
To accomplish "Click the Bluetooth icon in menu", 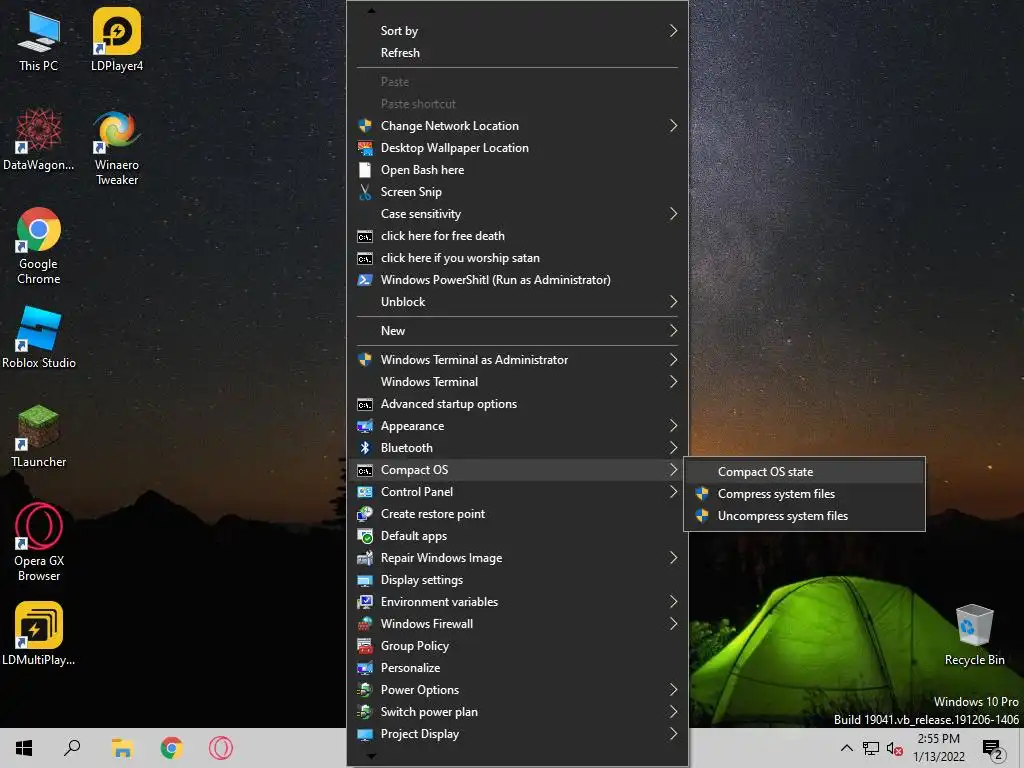I will coord(365,448).
